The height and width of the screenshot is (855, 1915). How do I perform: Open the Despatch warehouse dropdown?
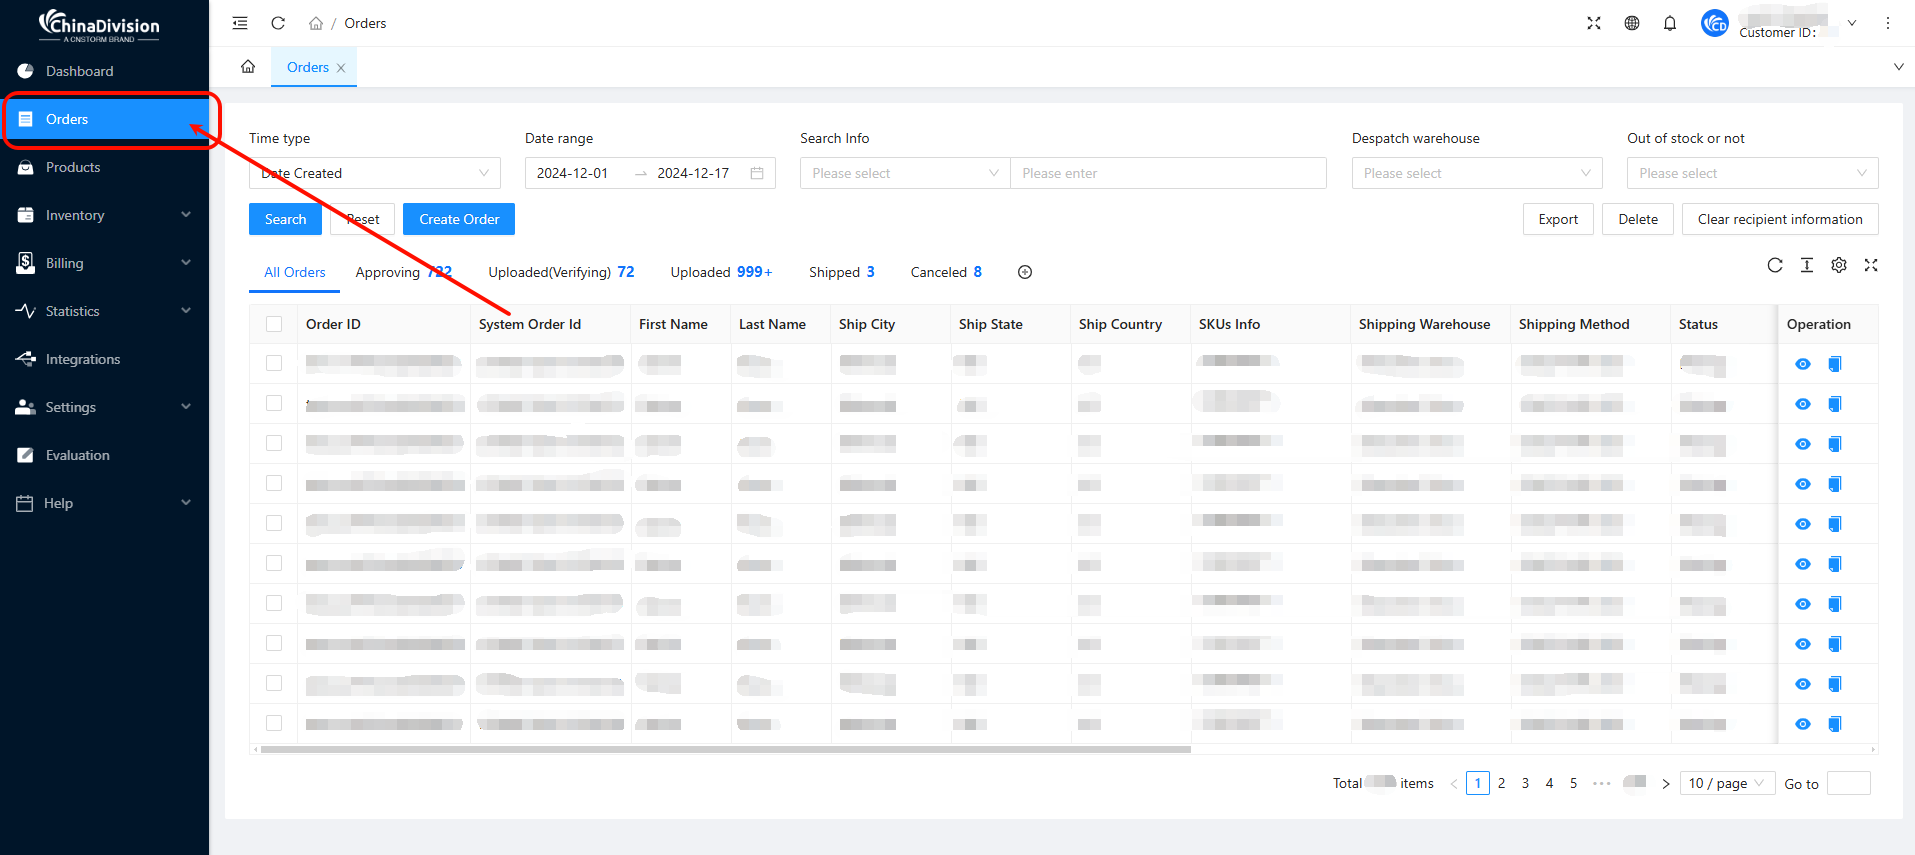tap(1476, 173)
